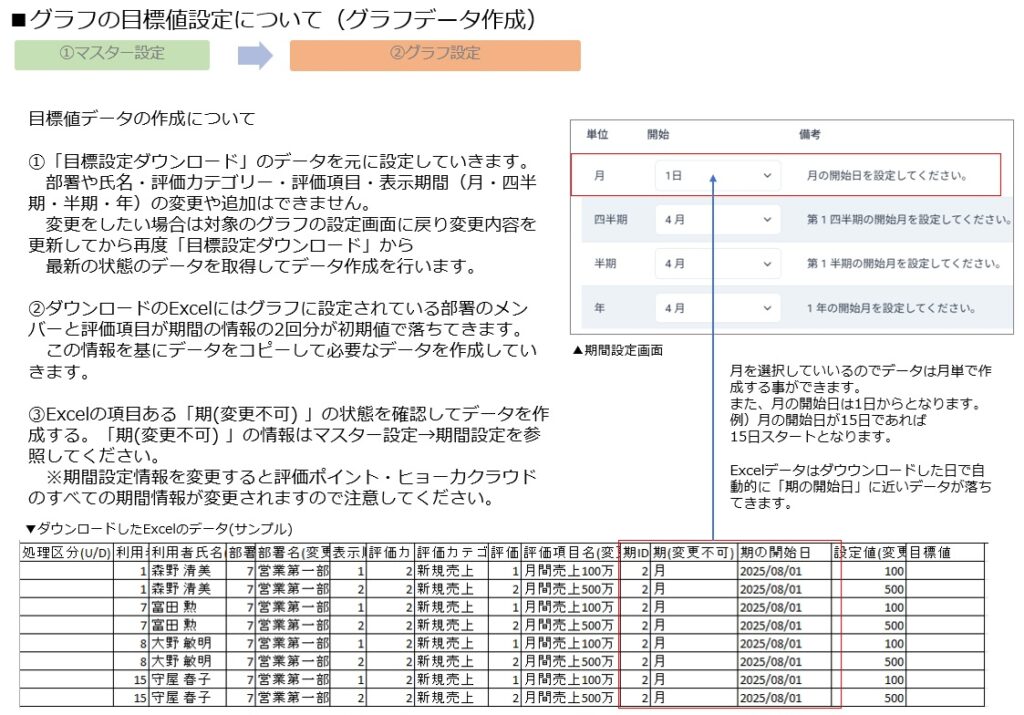This screenshot has width=1024, height=715.
Task: Open the 月 start-day dropdown showing 1日
Action: pos(716,175)
